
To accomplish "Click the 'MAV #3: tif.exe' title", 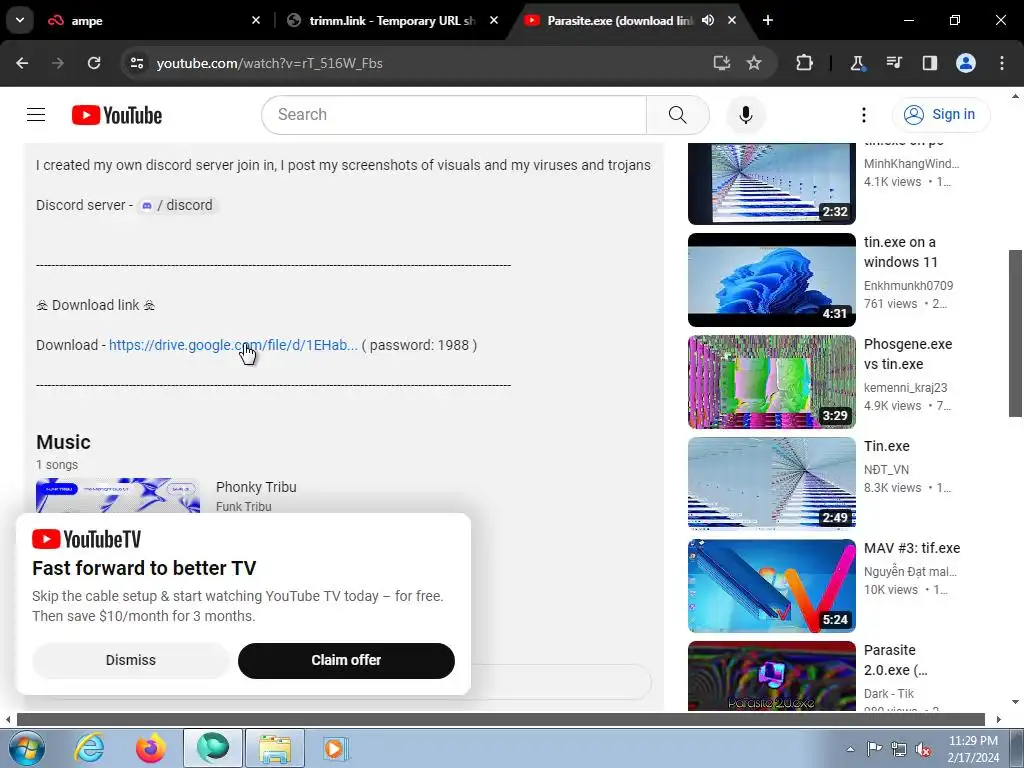I will click(x=912, y=549).
